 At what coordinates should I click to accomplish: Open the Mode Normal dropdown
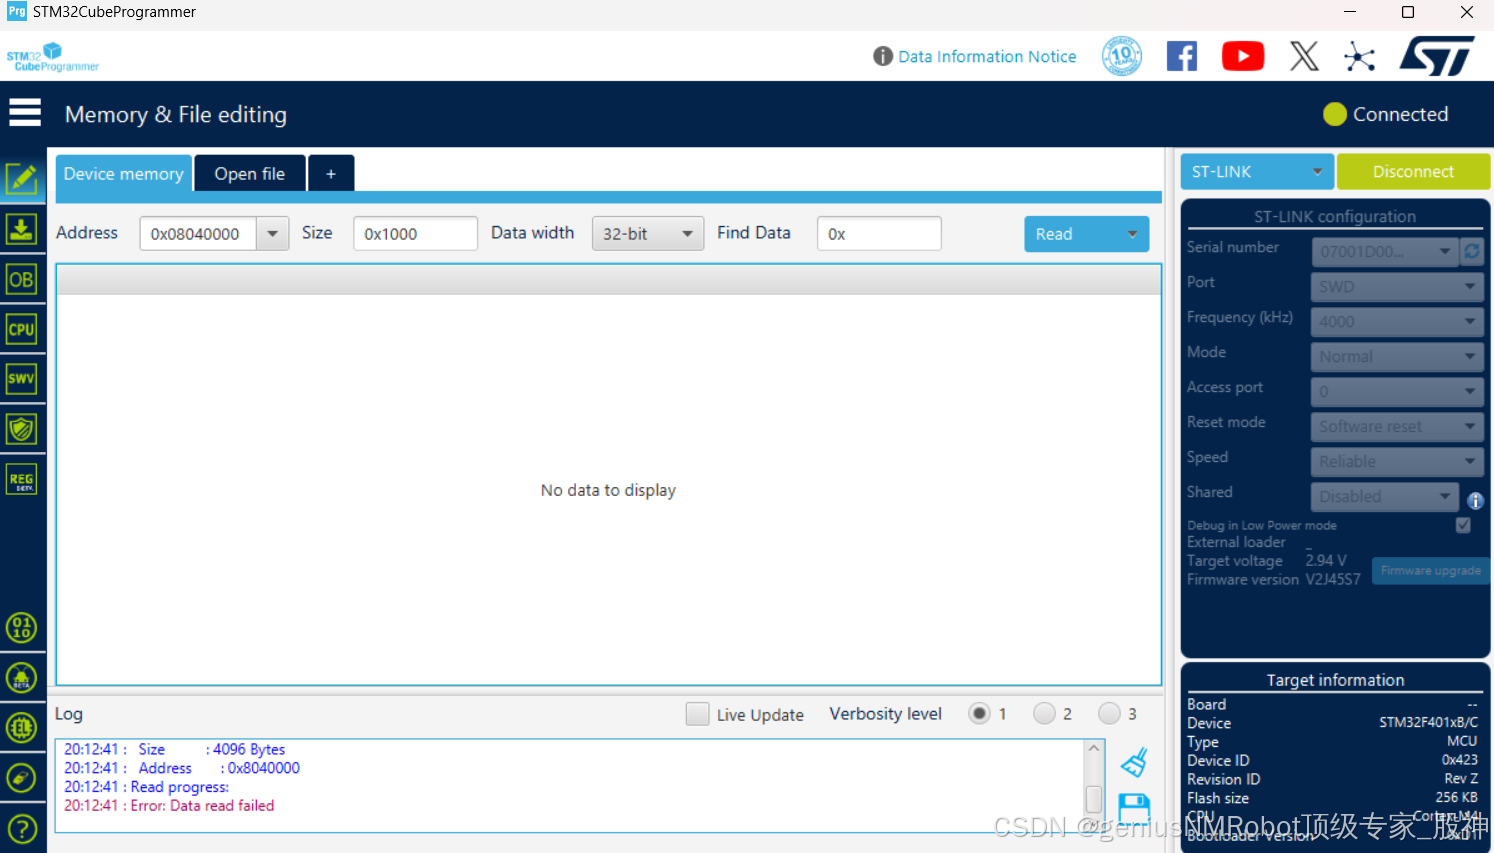[x=1397, y=356]
